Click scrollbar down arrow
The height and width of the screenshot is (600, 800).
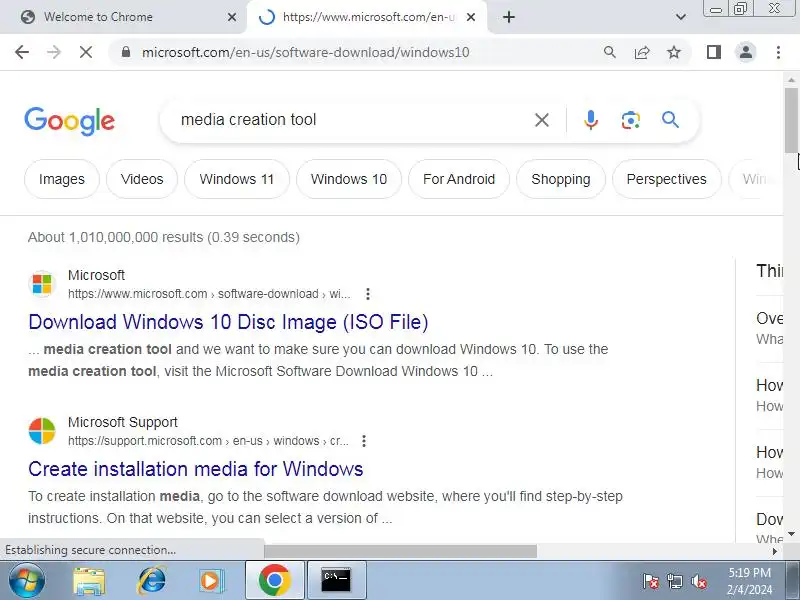791,534
